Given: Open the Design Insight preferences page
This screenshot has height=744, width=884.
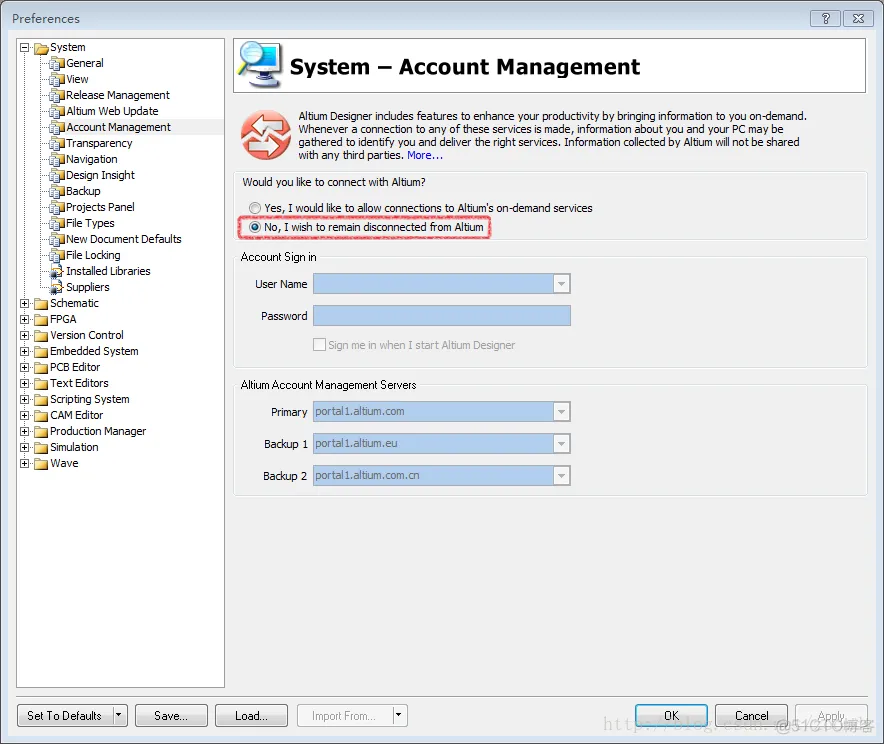Looking at the screenshot, I should (x=100, y=175).
